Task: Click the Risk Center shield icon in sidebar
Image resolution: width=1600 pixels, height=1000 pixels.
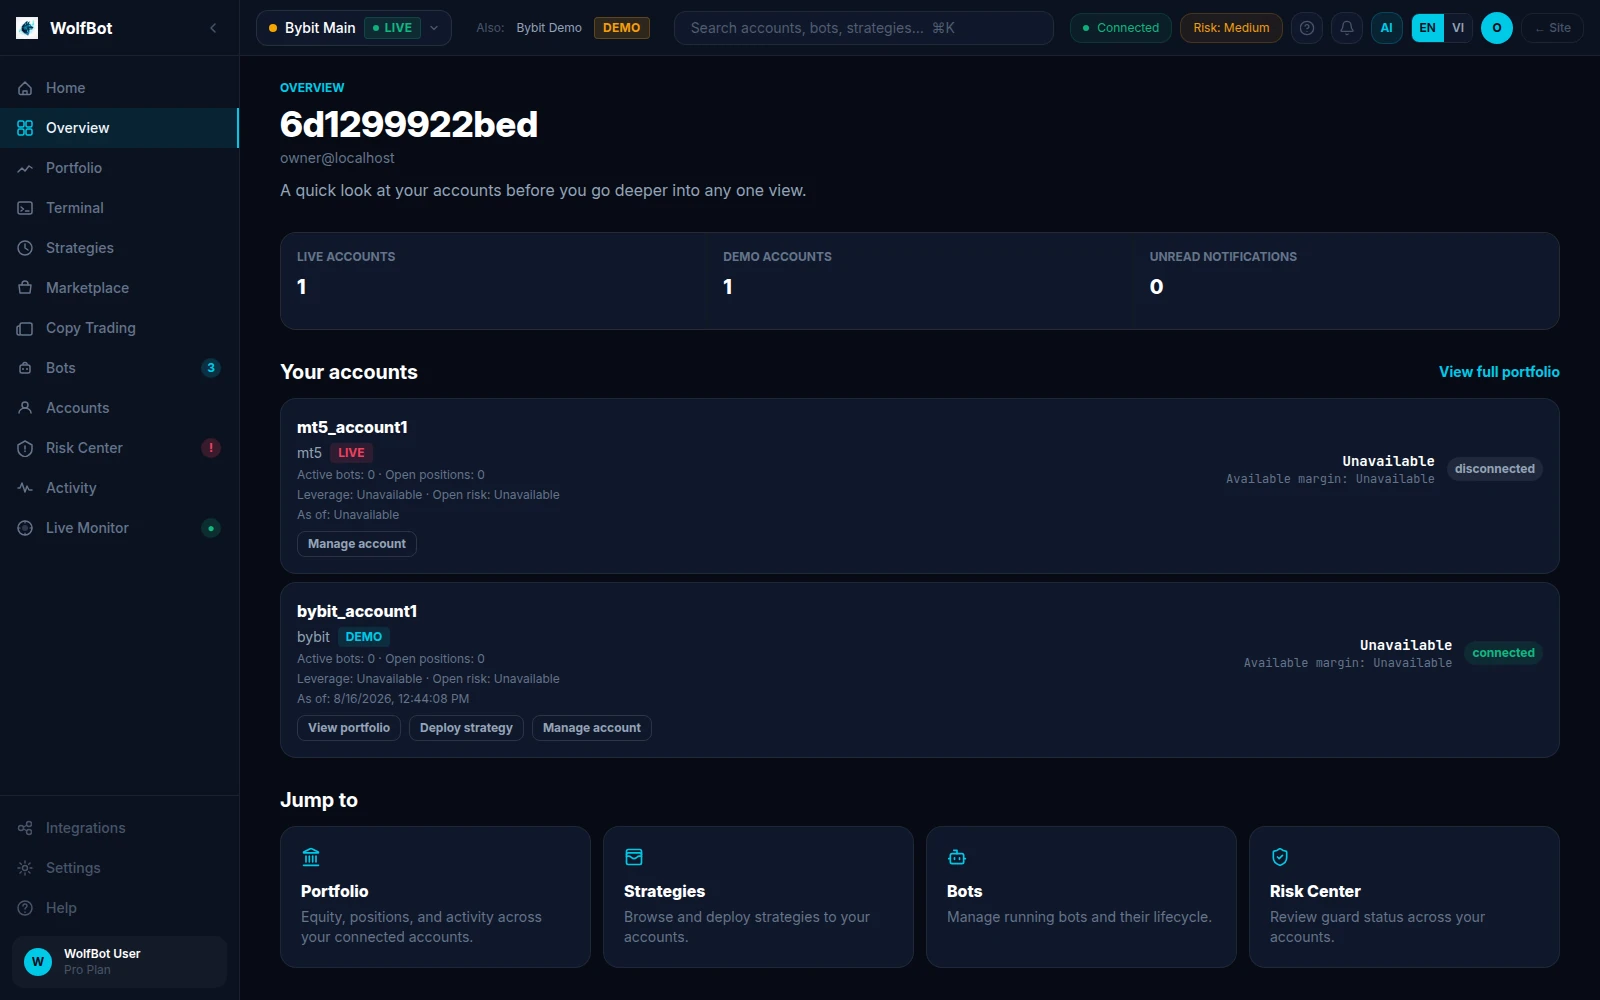Action: tap(25, 448)
